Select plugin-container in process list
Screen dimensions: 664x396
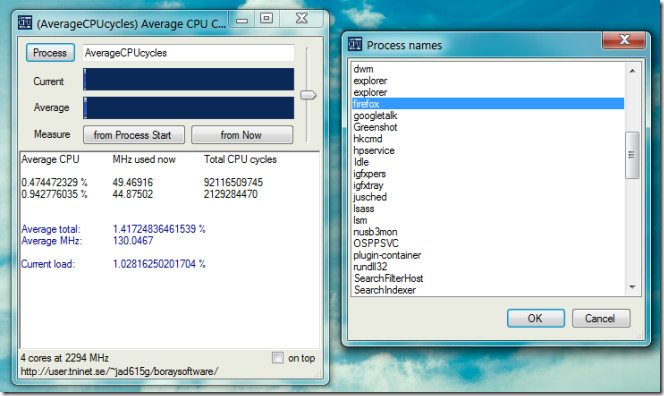(488, 255)
